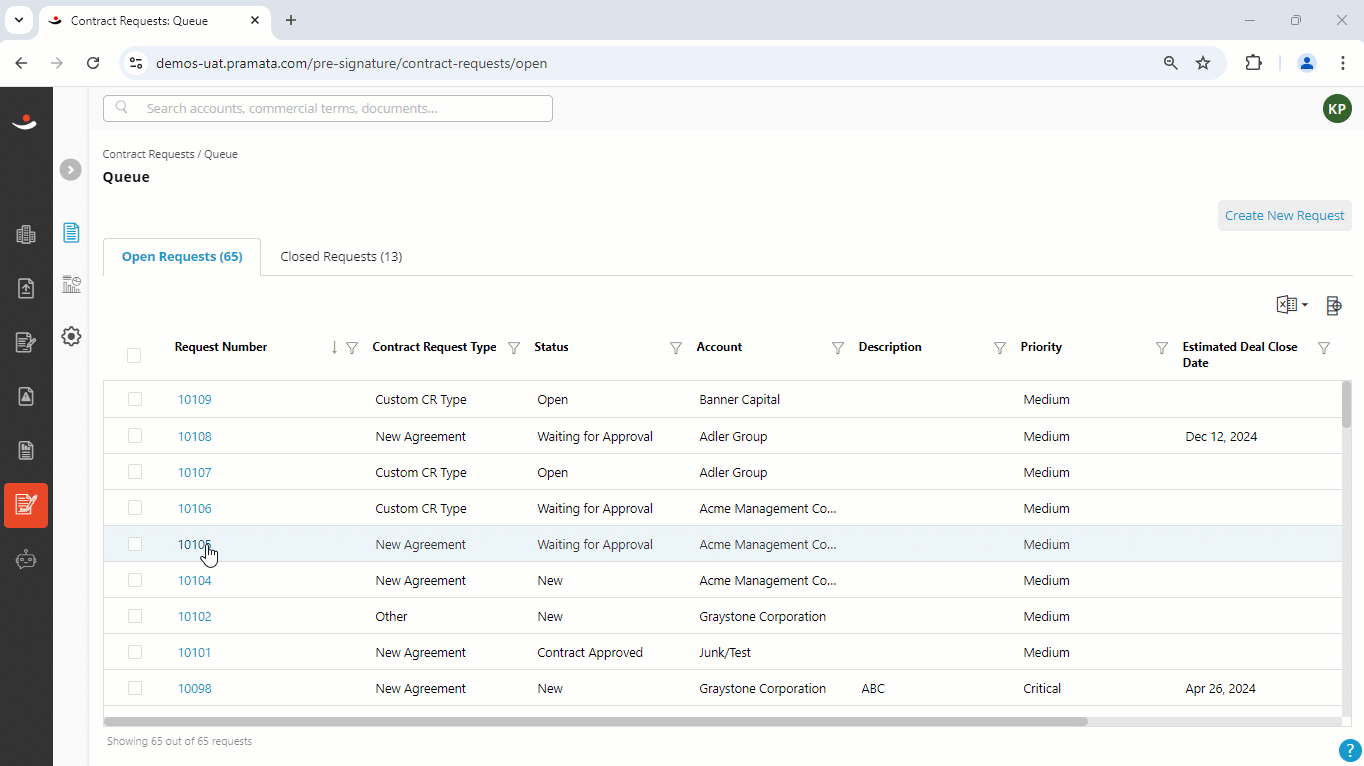Filter the Request Number column

pos(352,348)
